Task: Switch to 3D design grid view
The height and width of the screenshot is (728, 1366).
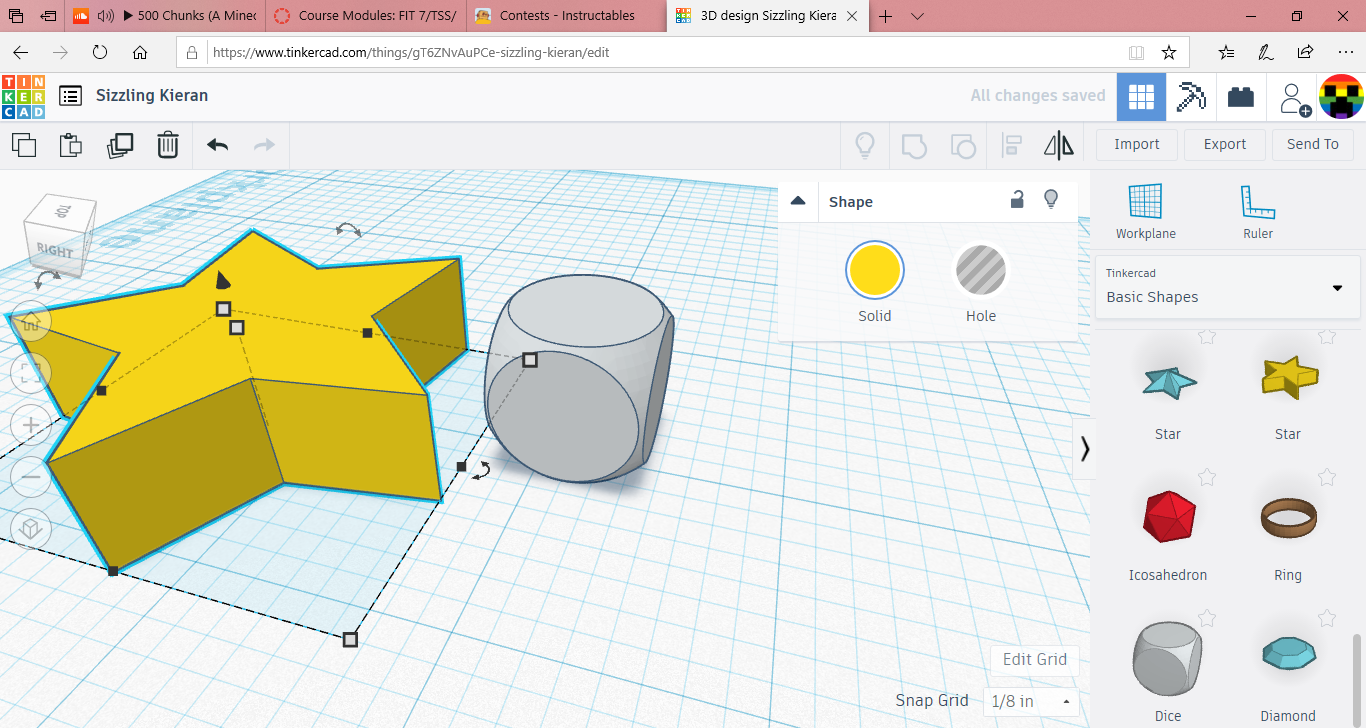Action: coord(1141,97)
